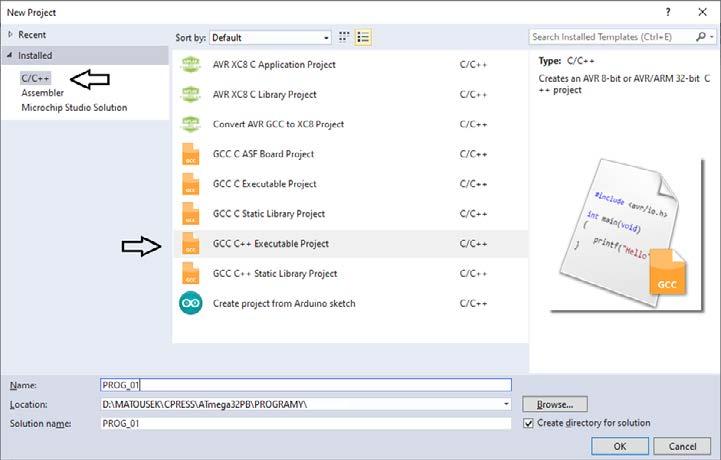Click Search Installed Templates field
The image size is (721, 460).
click(612, 37)
